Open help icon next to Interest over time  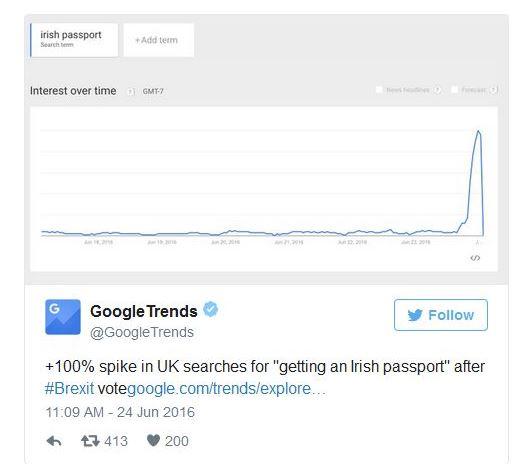[131, 91]
